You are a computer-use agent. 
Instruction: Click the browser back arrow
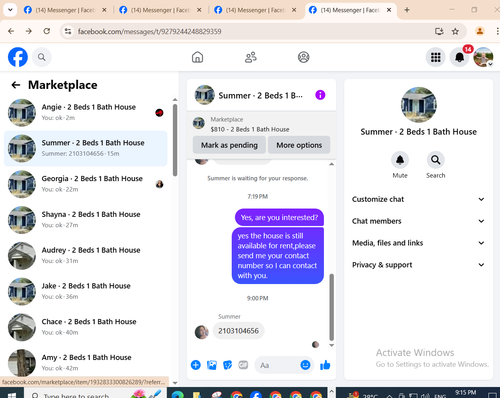(11, 31)
